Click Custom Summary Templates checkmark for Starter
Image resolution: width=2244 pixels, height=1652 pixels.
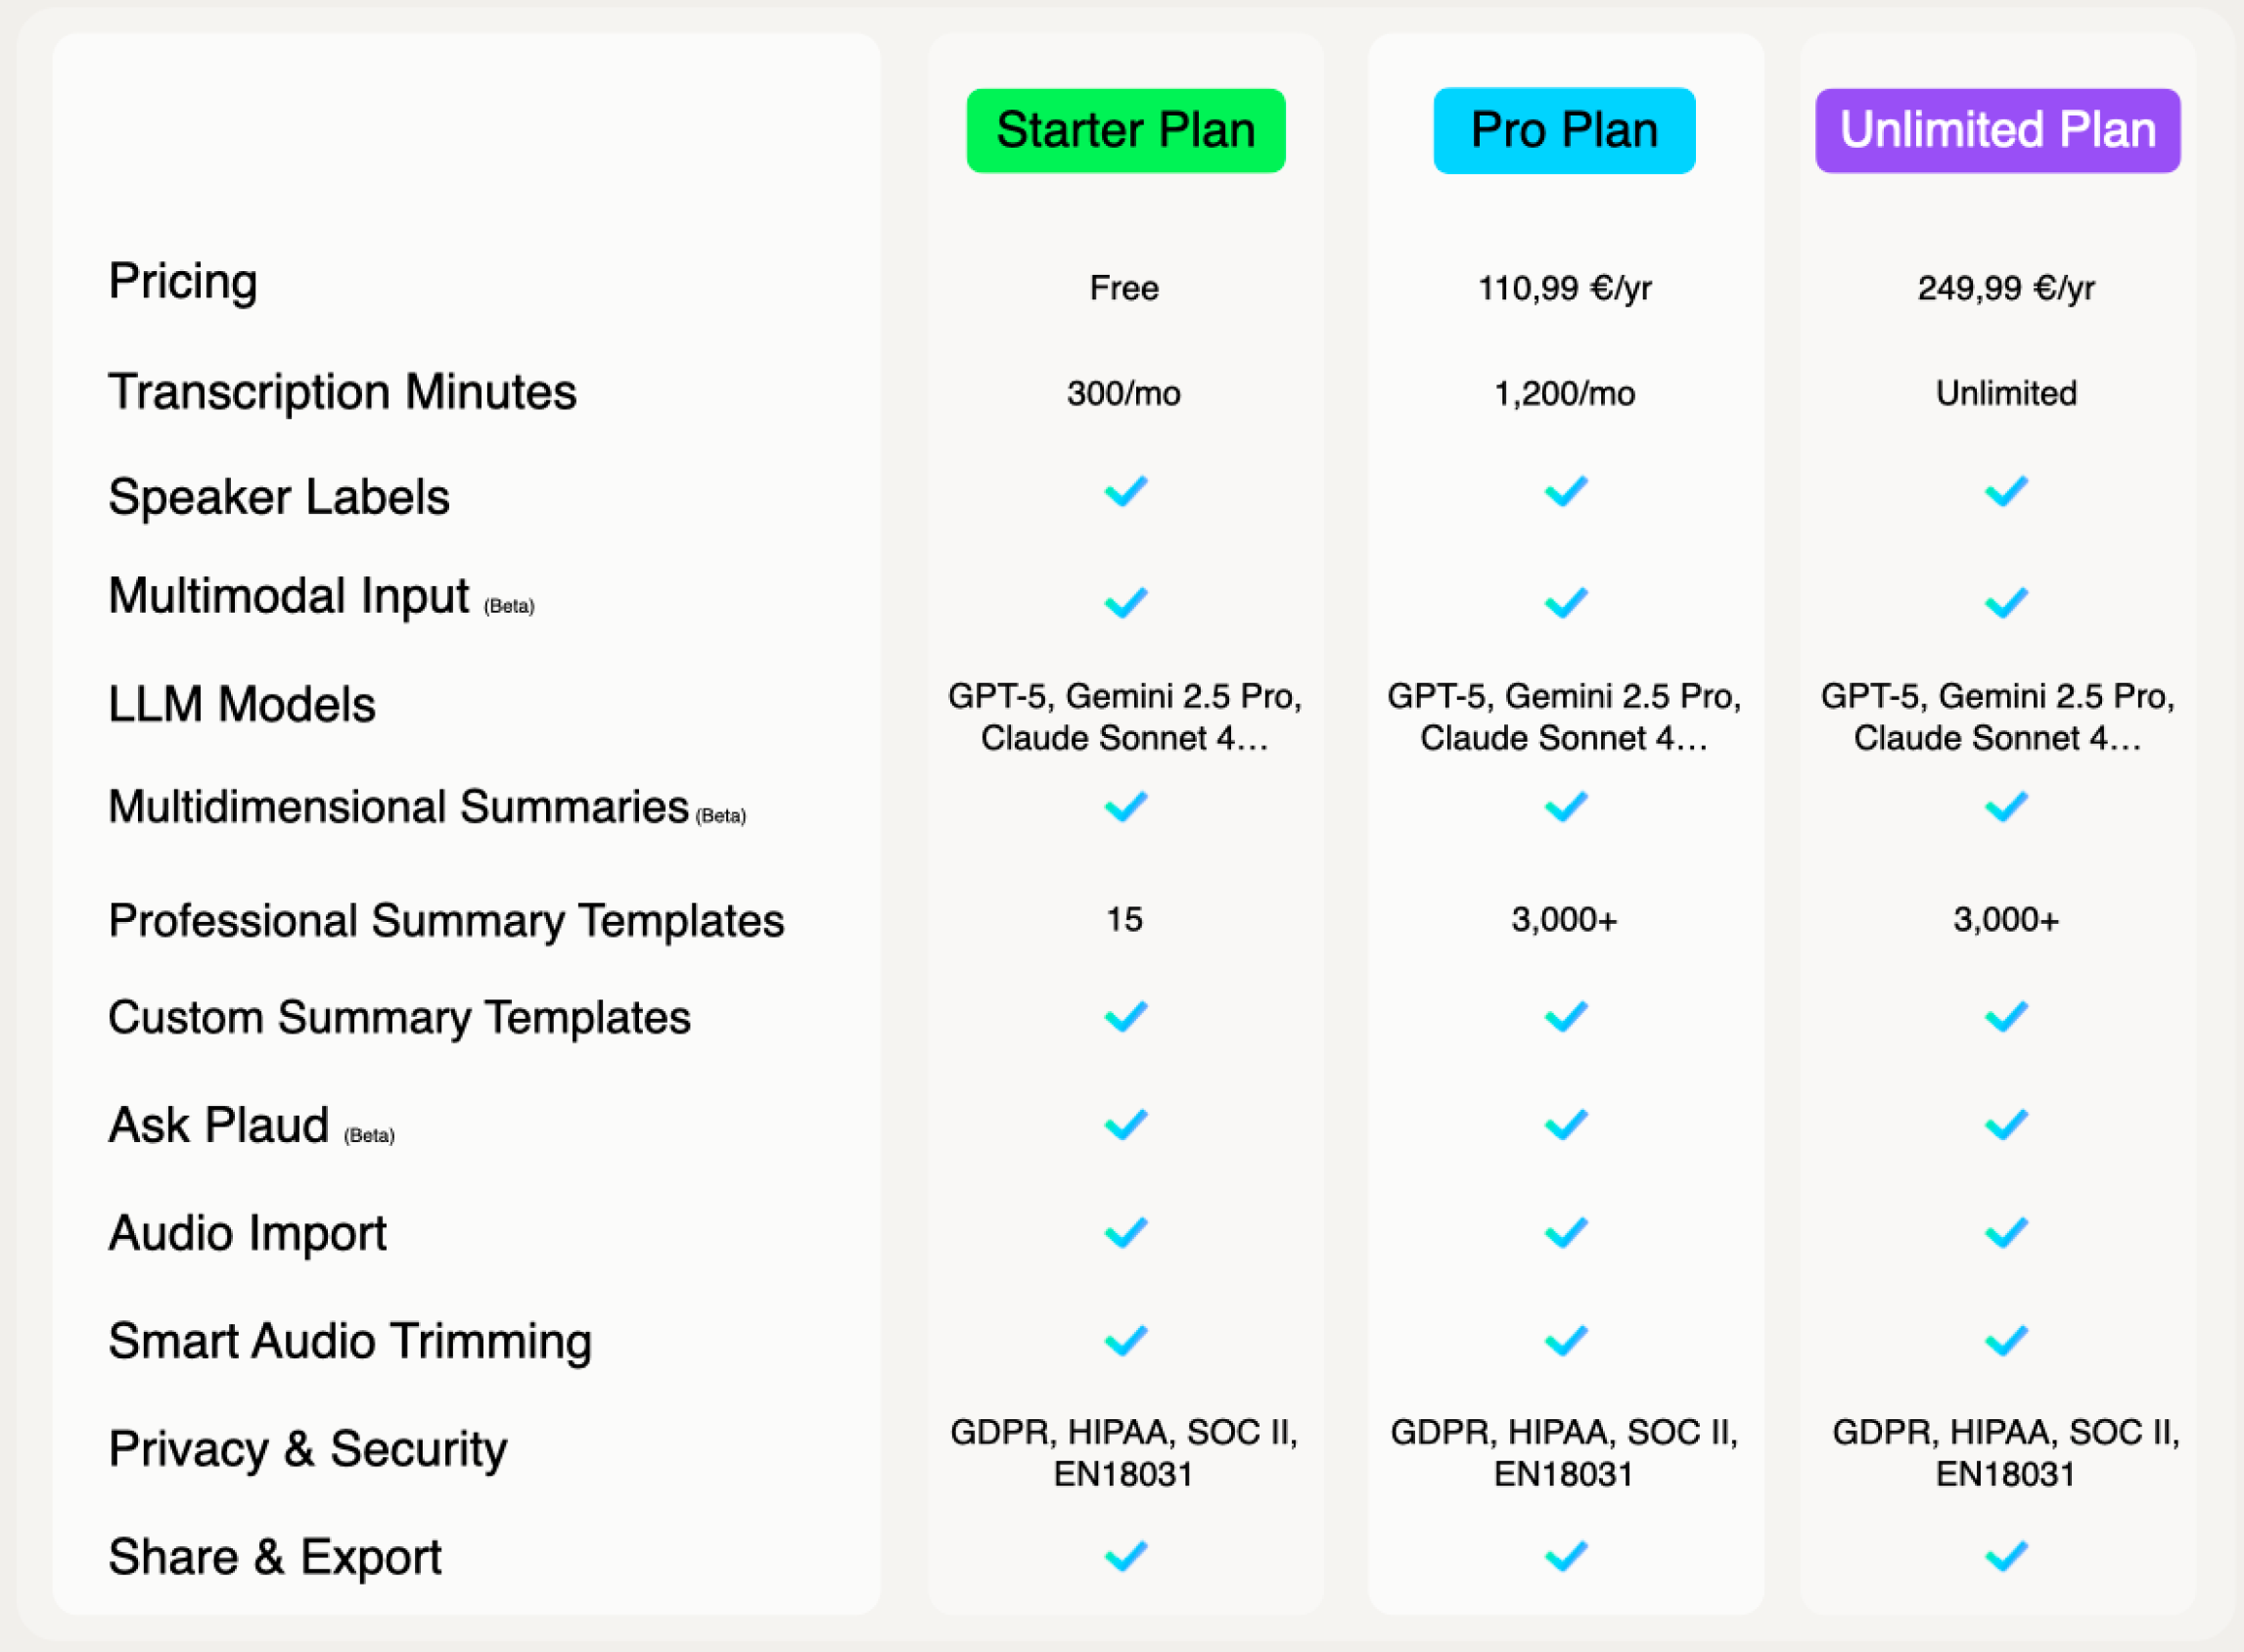(1125, 1016)
